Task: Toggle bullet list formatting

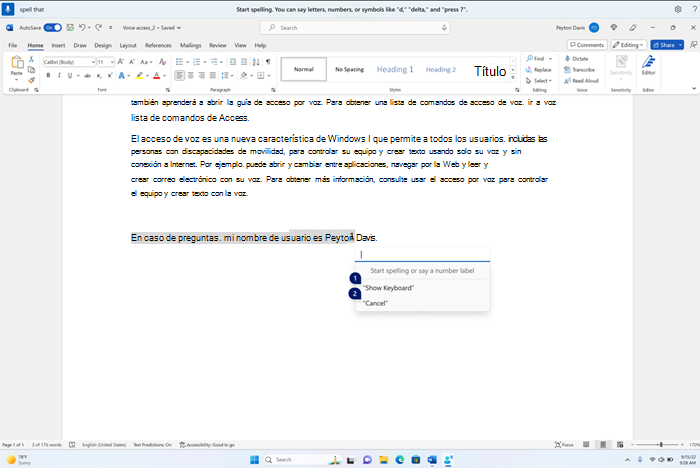Action: pos(179,62)
